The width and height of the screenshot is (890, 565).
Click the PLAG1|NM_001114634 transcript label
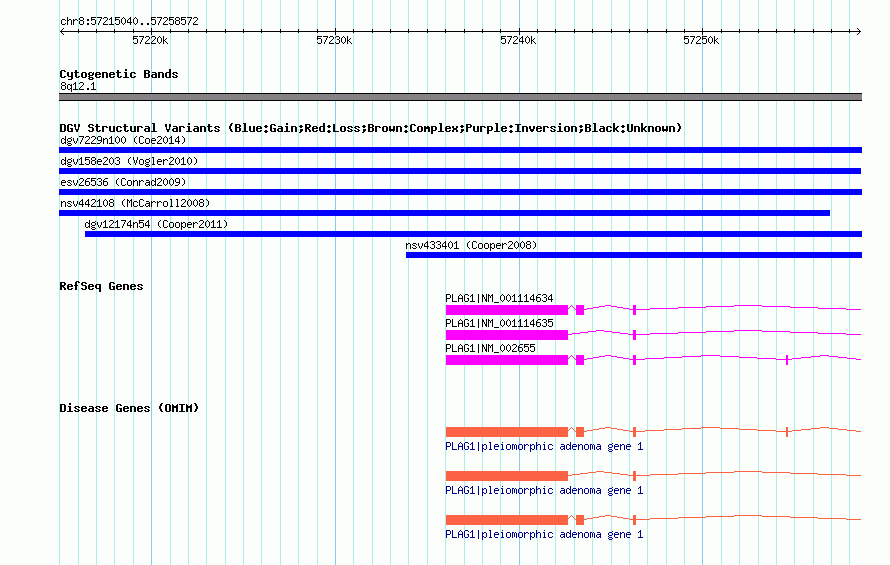point(499,298)
